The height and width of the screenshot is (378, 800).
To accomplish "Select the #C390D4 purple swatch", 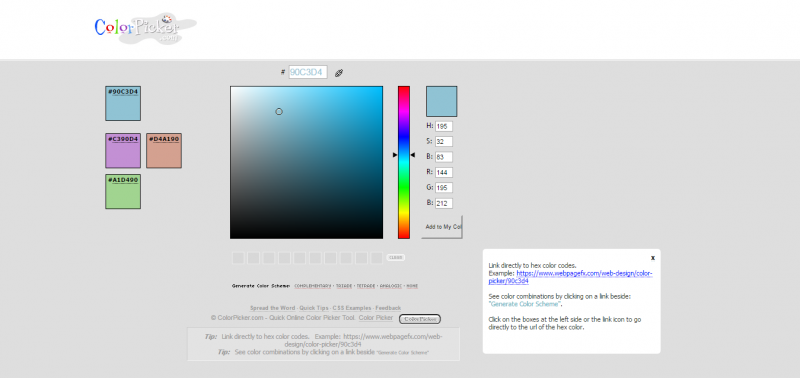I will (123, 150).
